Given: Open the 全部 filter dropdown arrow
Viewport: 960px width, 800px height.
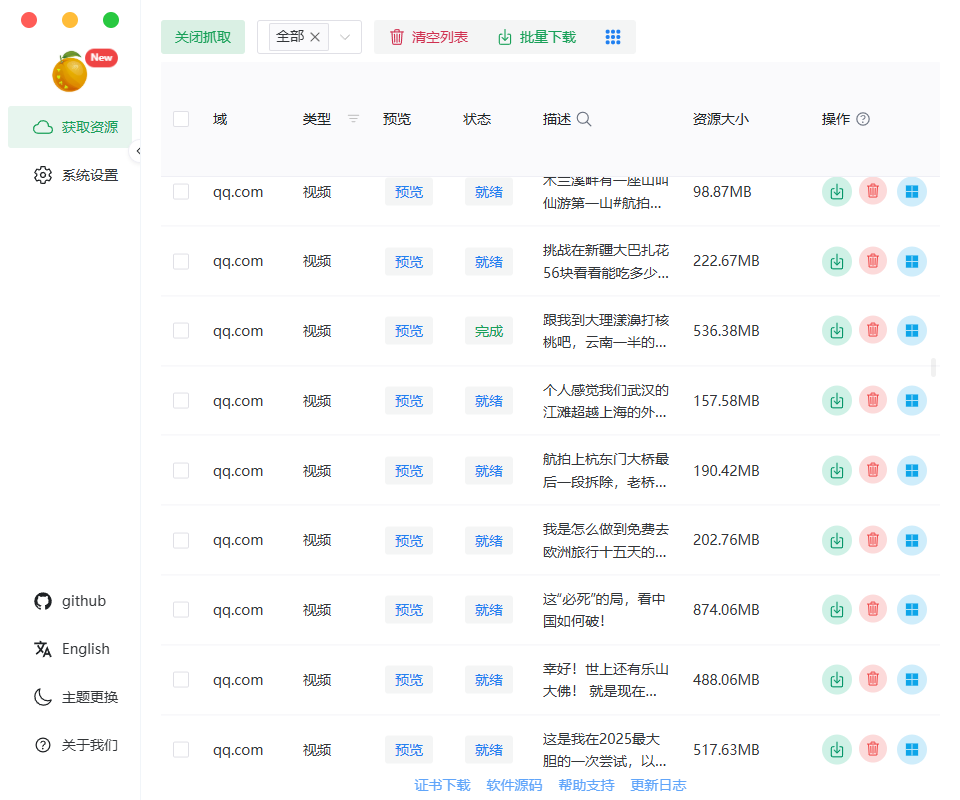Looking at the screenshot, I should (x=344, y=36).
